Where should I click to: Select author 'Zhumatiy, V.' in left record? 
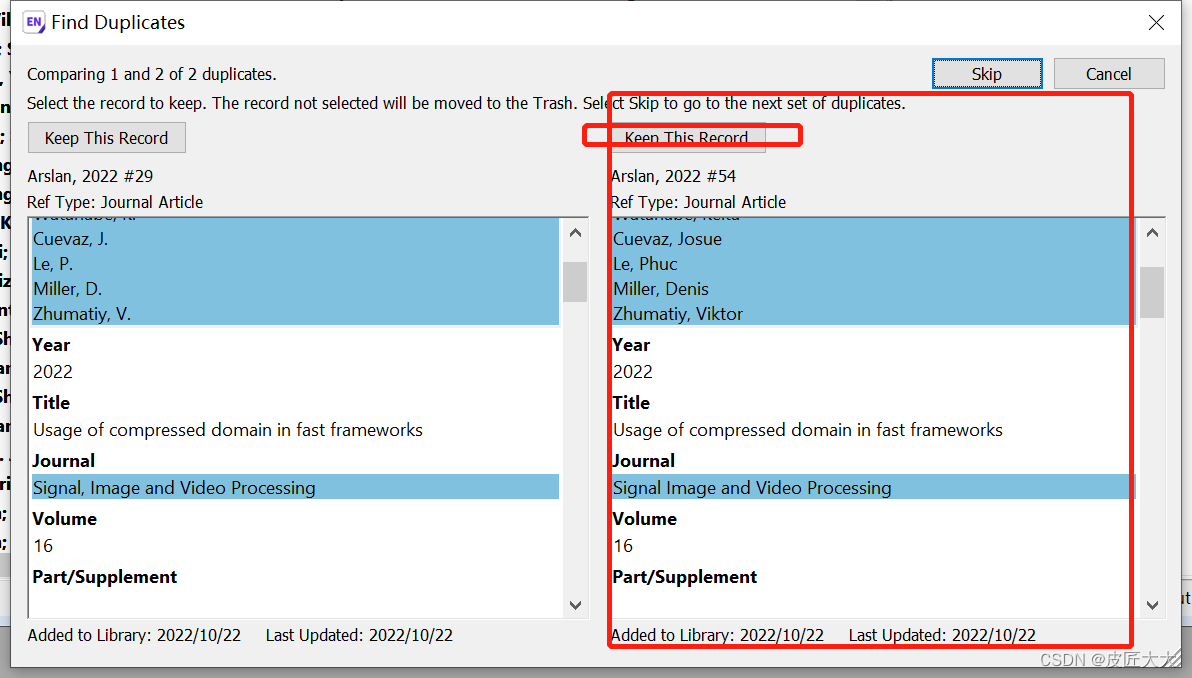click(82, 314)
